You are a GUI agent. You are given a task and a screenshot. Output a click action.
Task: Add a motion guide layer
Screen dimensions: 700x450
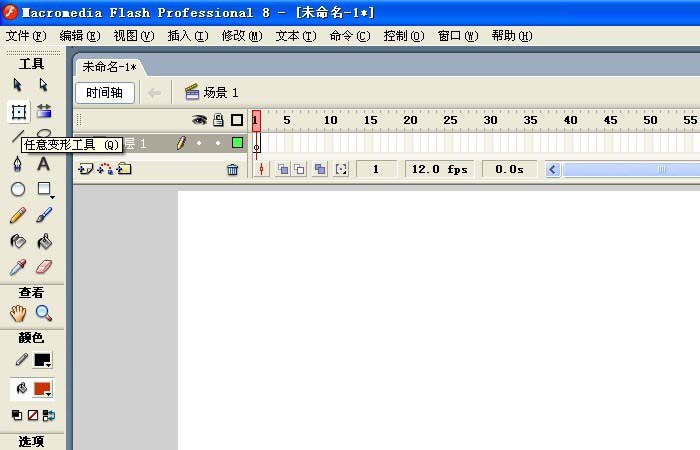pyautogui.click(x=105, y=169)
